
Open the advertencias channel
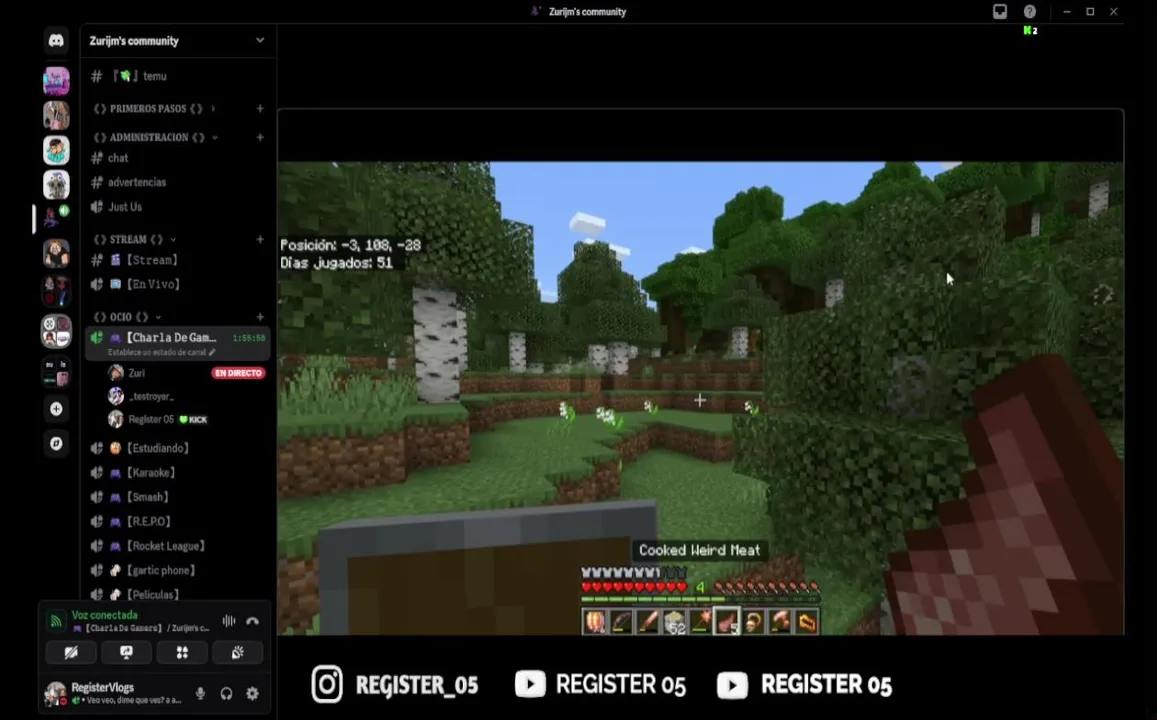pos(177,182)
